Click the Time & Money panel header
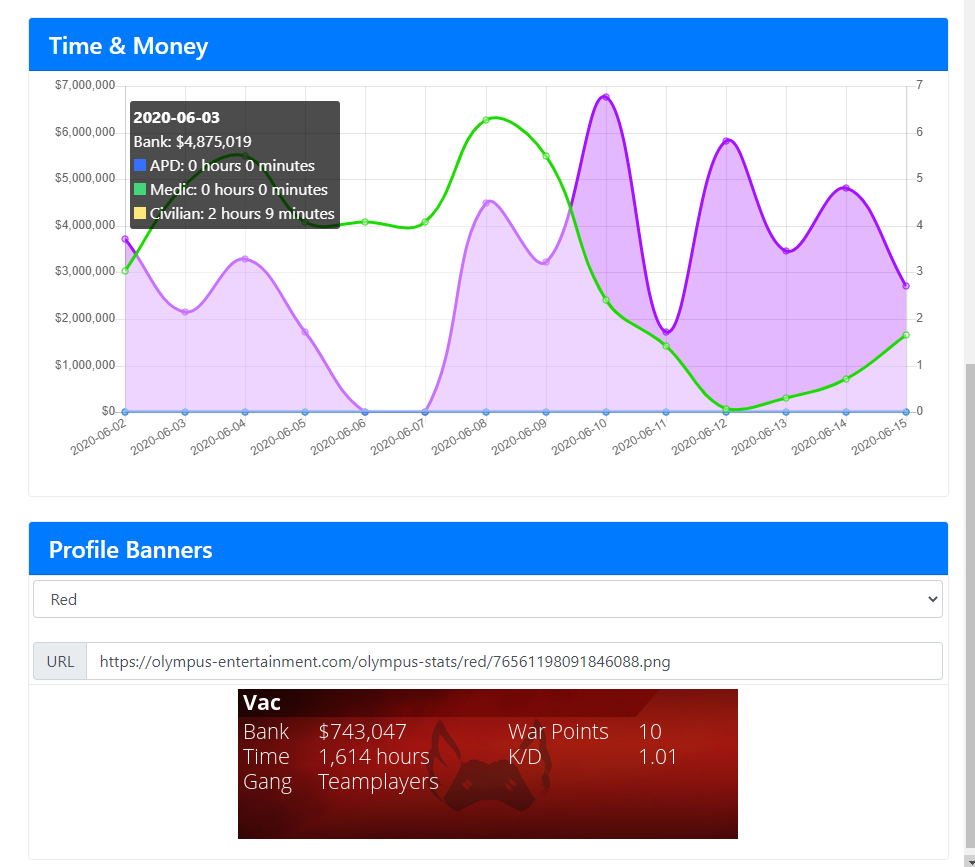Image resolution: width=975 pixels, height=867 pixels. pyautogui.click(x=488, y=45)
